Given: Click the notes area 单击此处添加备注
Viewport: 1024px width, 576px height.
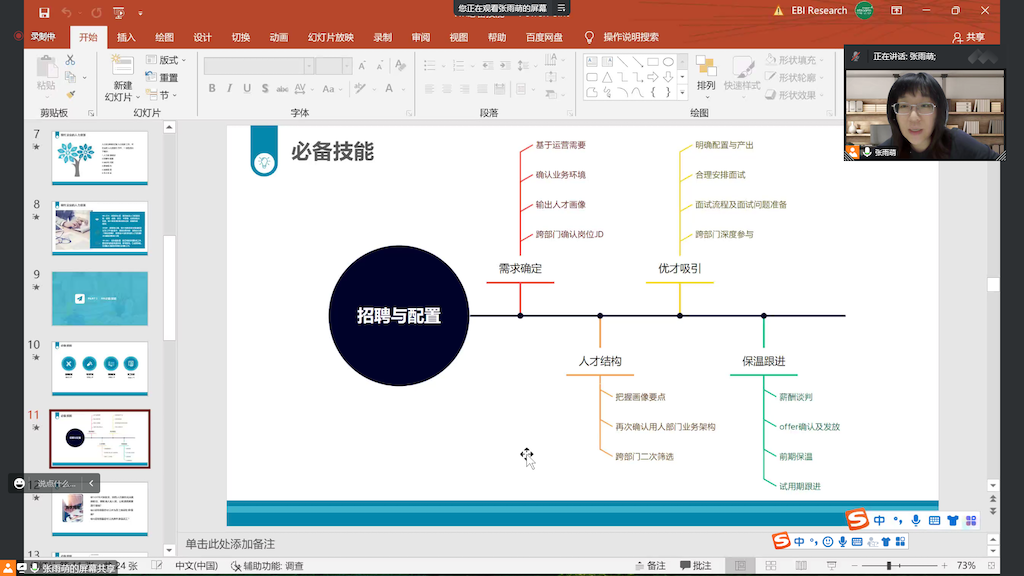Looking at the screenshot, I should (x=230, y=544).
